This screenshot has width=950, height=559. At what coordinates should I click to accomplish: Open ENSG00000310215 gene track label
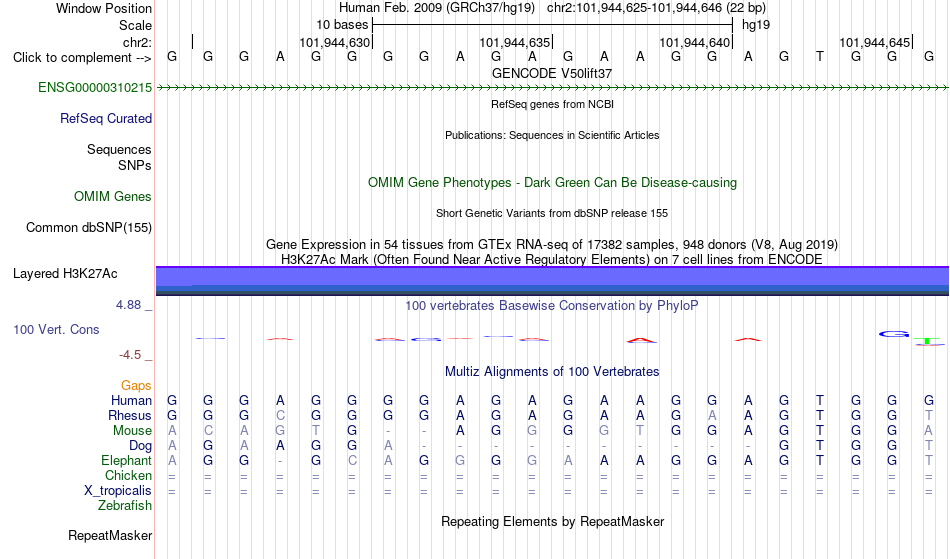point(95,88)
